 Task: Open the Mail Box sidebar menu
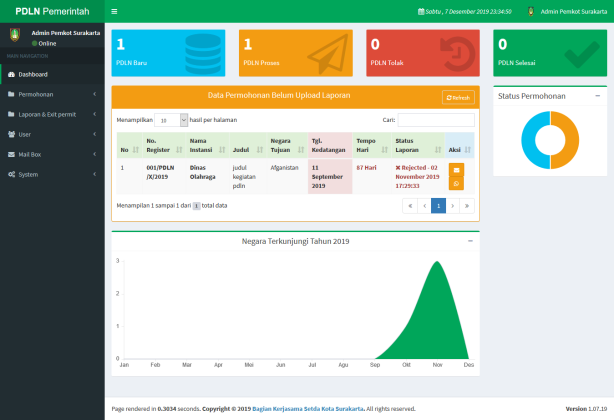tap(52, 154)
